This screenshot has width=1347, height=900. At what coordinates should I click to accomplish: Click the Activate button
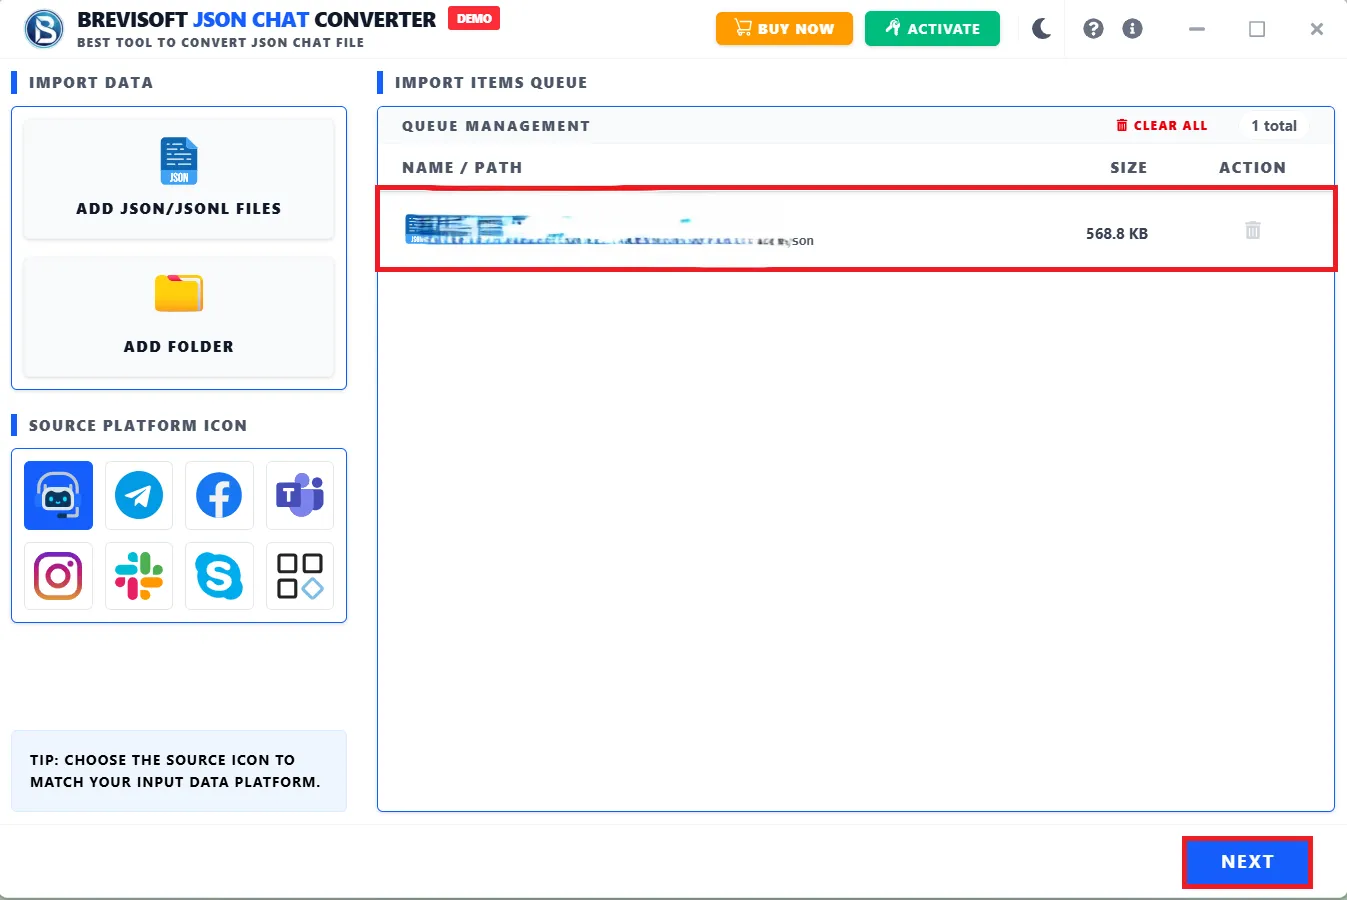click(x=932, y=28)
